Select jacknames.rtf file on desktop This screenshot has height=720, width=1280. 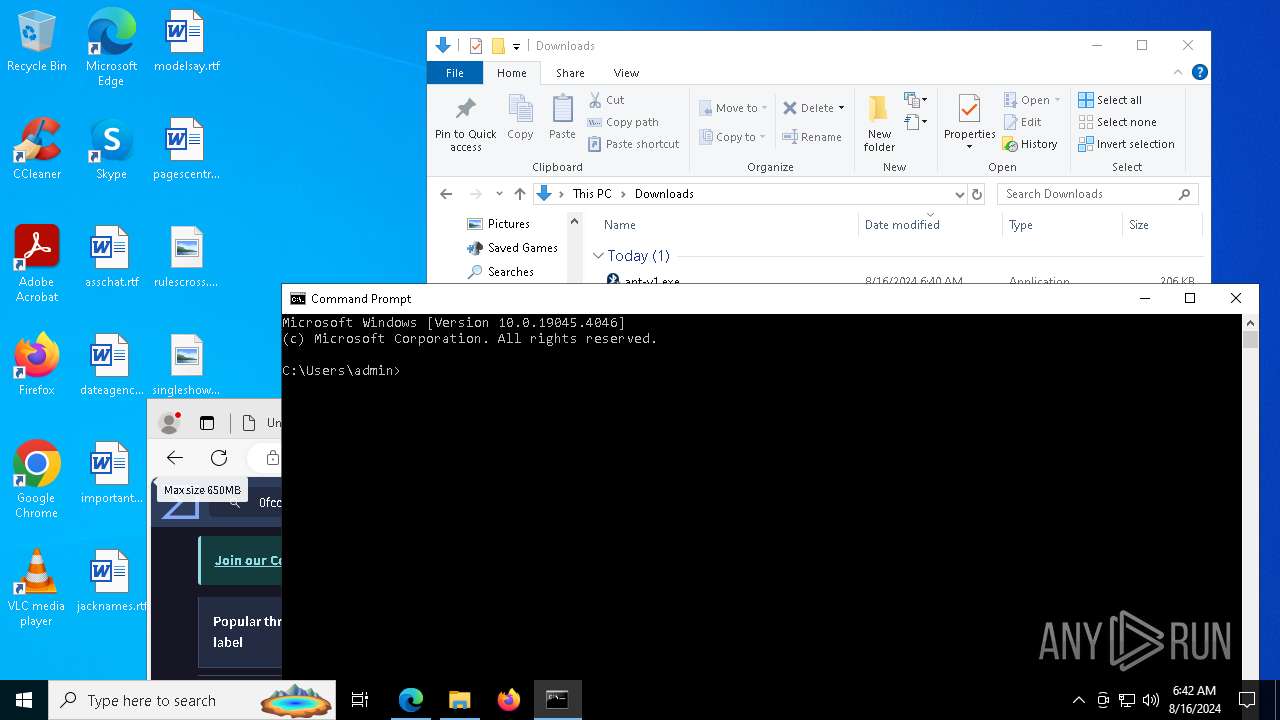(x=111, y=582)
